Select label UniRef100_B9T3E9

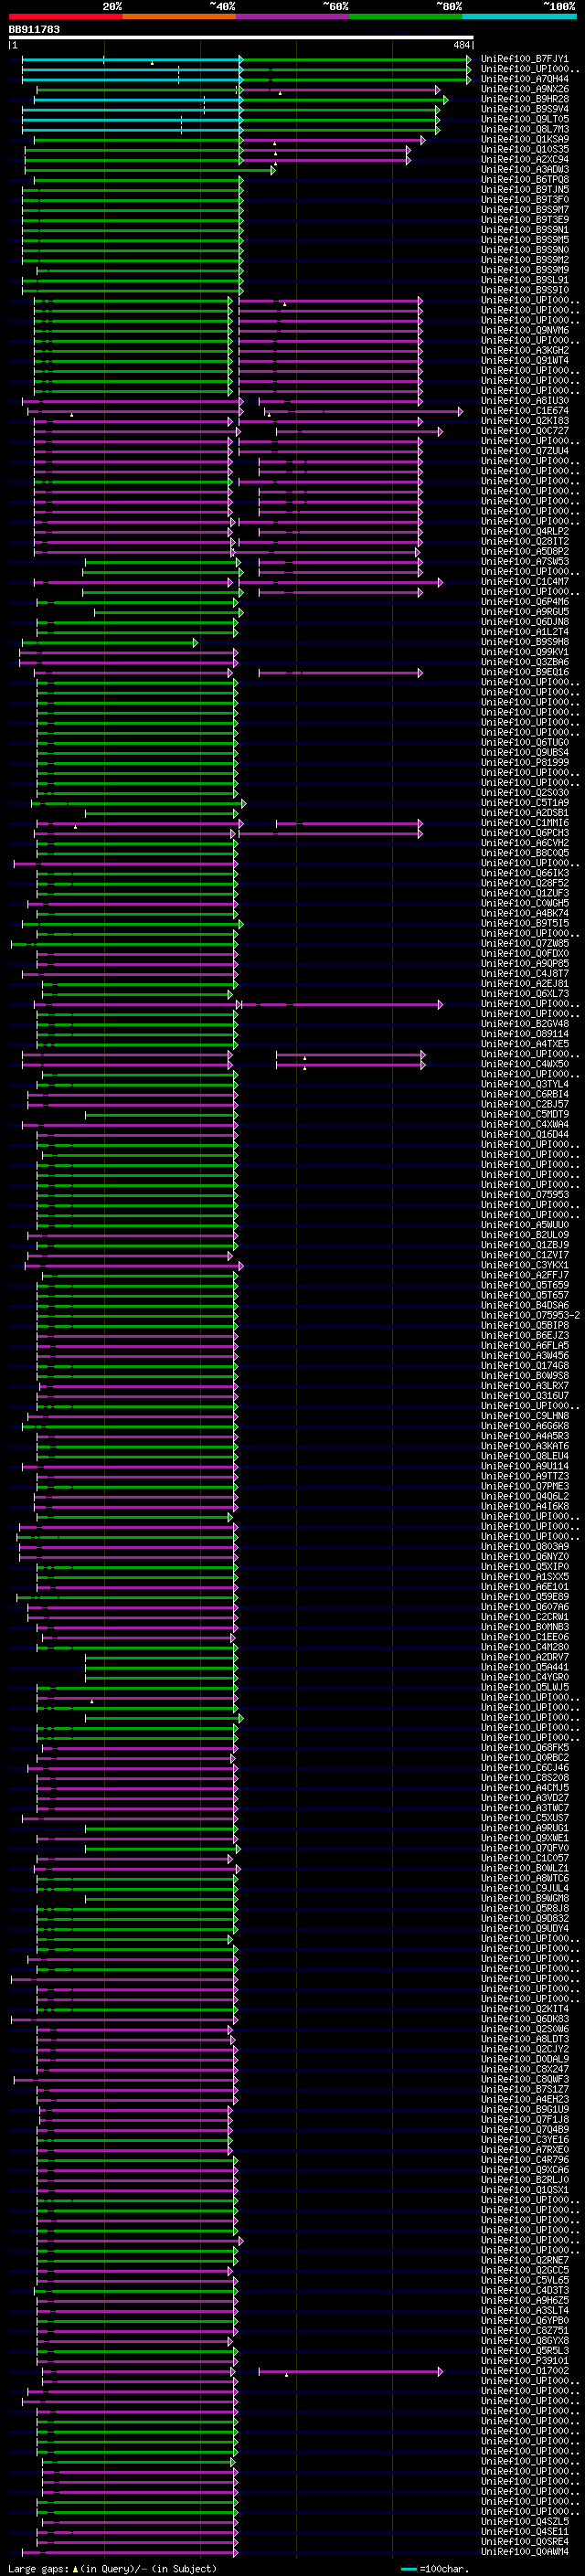point(524,219)
